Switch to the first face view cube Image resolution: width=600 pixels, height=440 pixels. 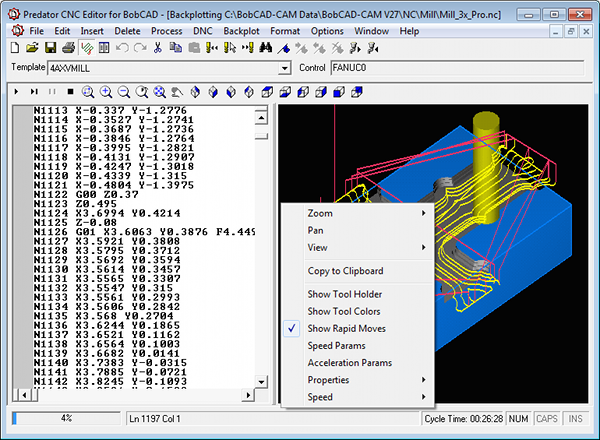click(267, 92)
